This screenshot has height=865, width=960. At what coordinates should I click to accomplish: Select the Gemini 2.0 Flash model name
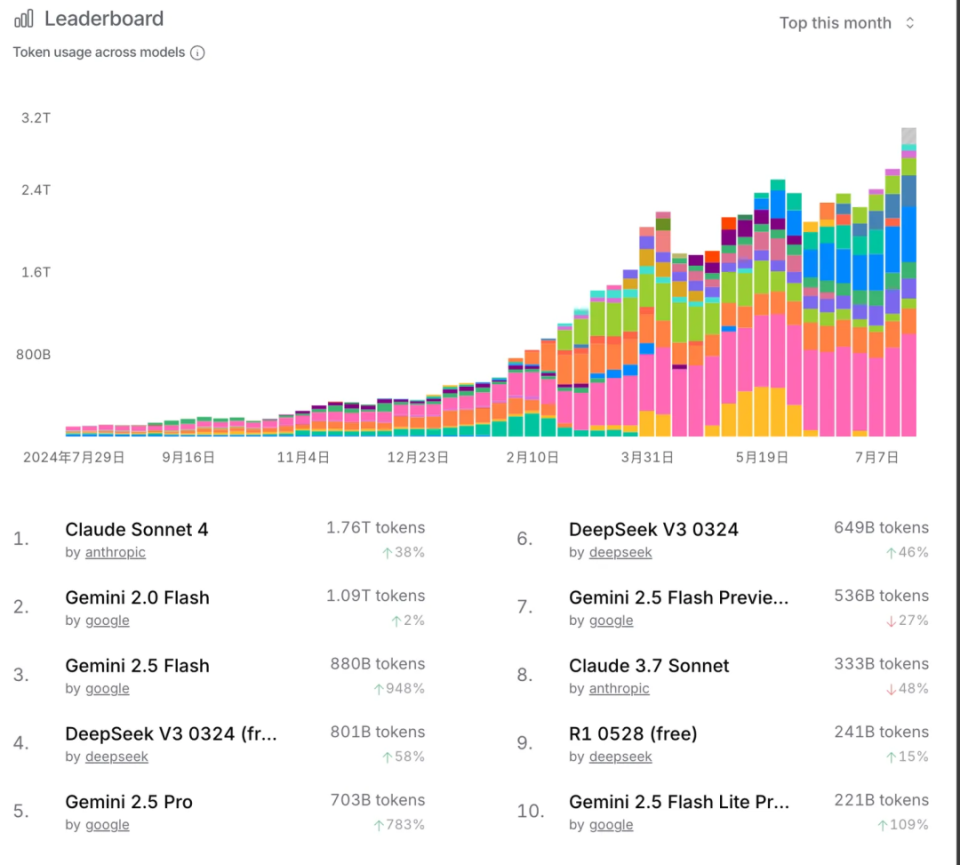click(137, 597)
